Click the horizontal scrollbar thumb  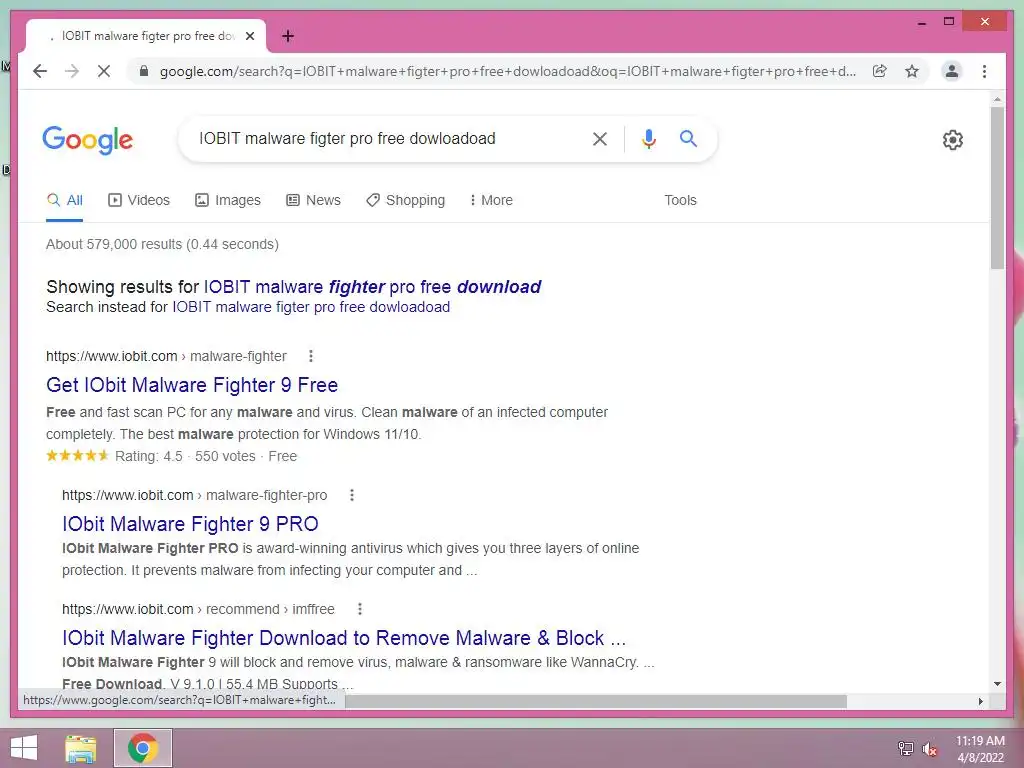click(596, 701)
